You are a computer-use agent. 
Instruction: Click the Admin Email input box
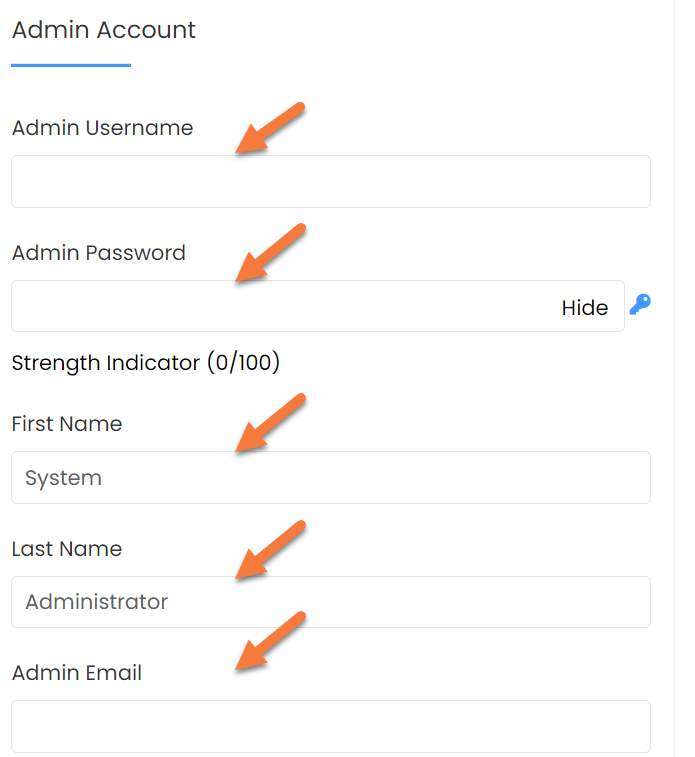(x=330, y=726)
